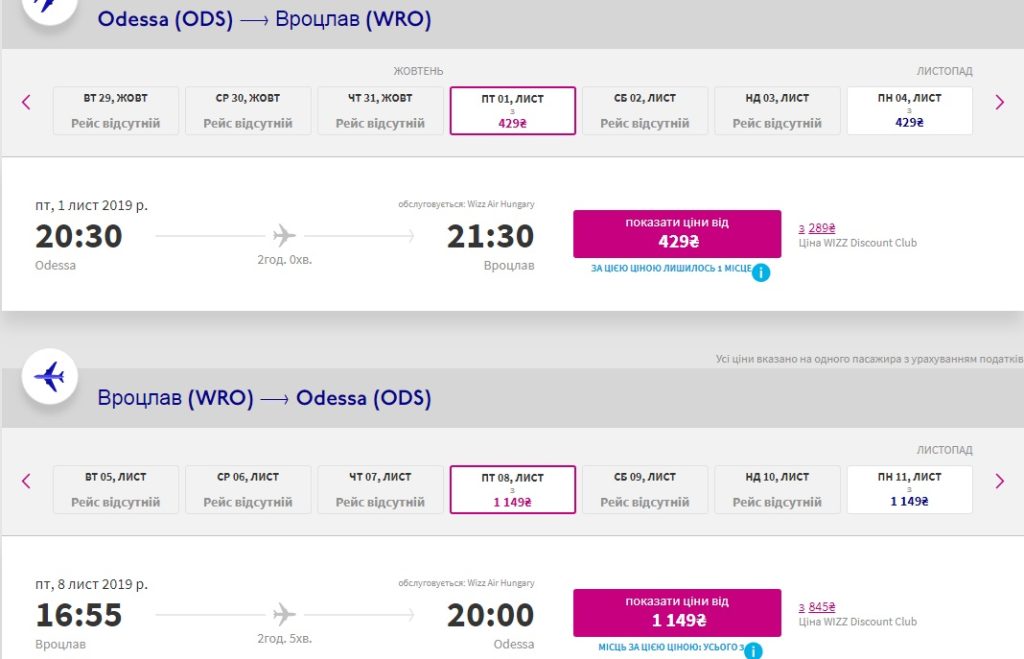1024x659 pixels.
Task: Select outbound date ПН 04, ЛИСТ
Action: click(909, 110)
